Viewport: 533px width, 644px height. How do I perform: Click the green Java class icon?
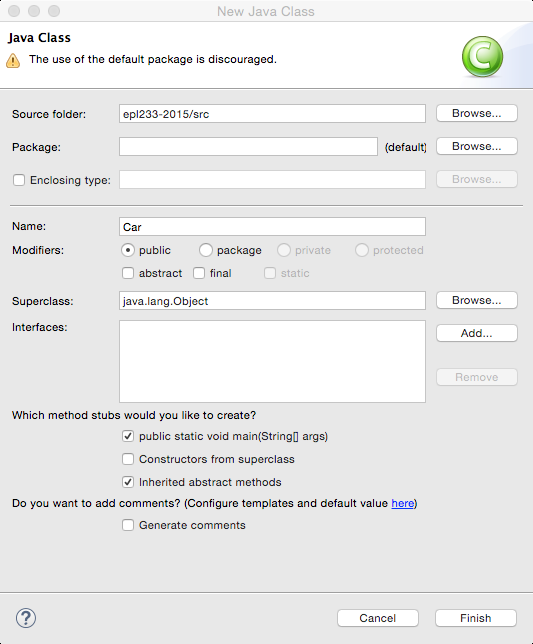point(482,57)
